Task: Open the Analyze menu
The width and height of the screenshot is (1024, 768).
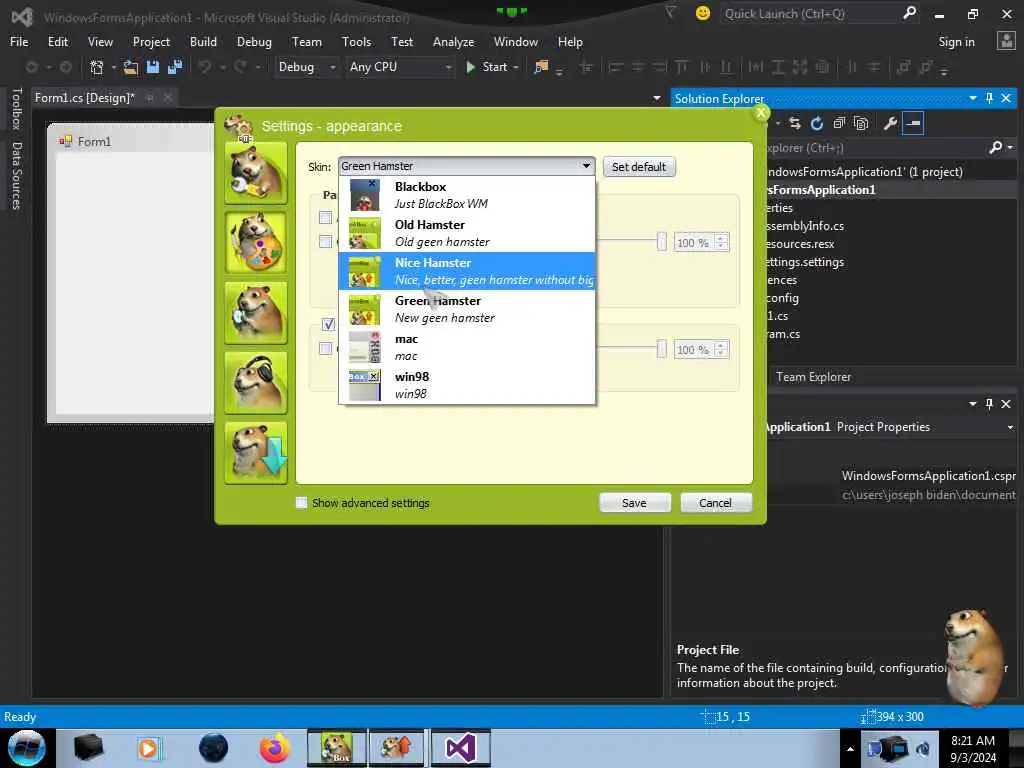Action: point(453,42)
